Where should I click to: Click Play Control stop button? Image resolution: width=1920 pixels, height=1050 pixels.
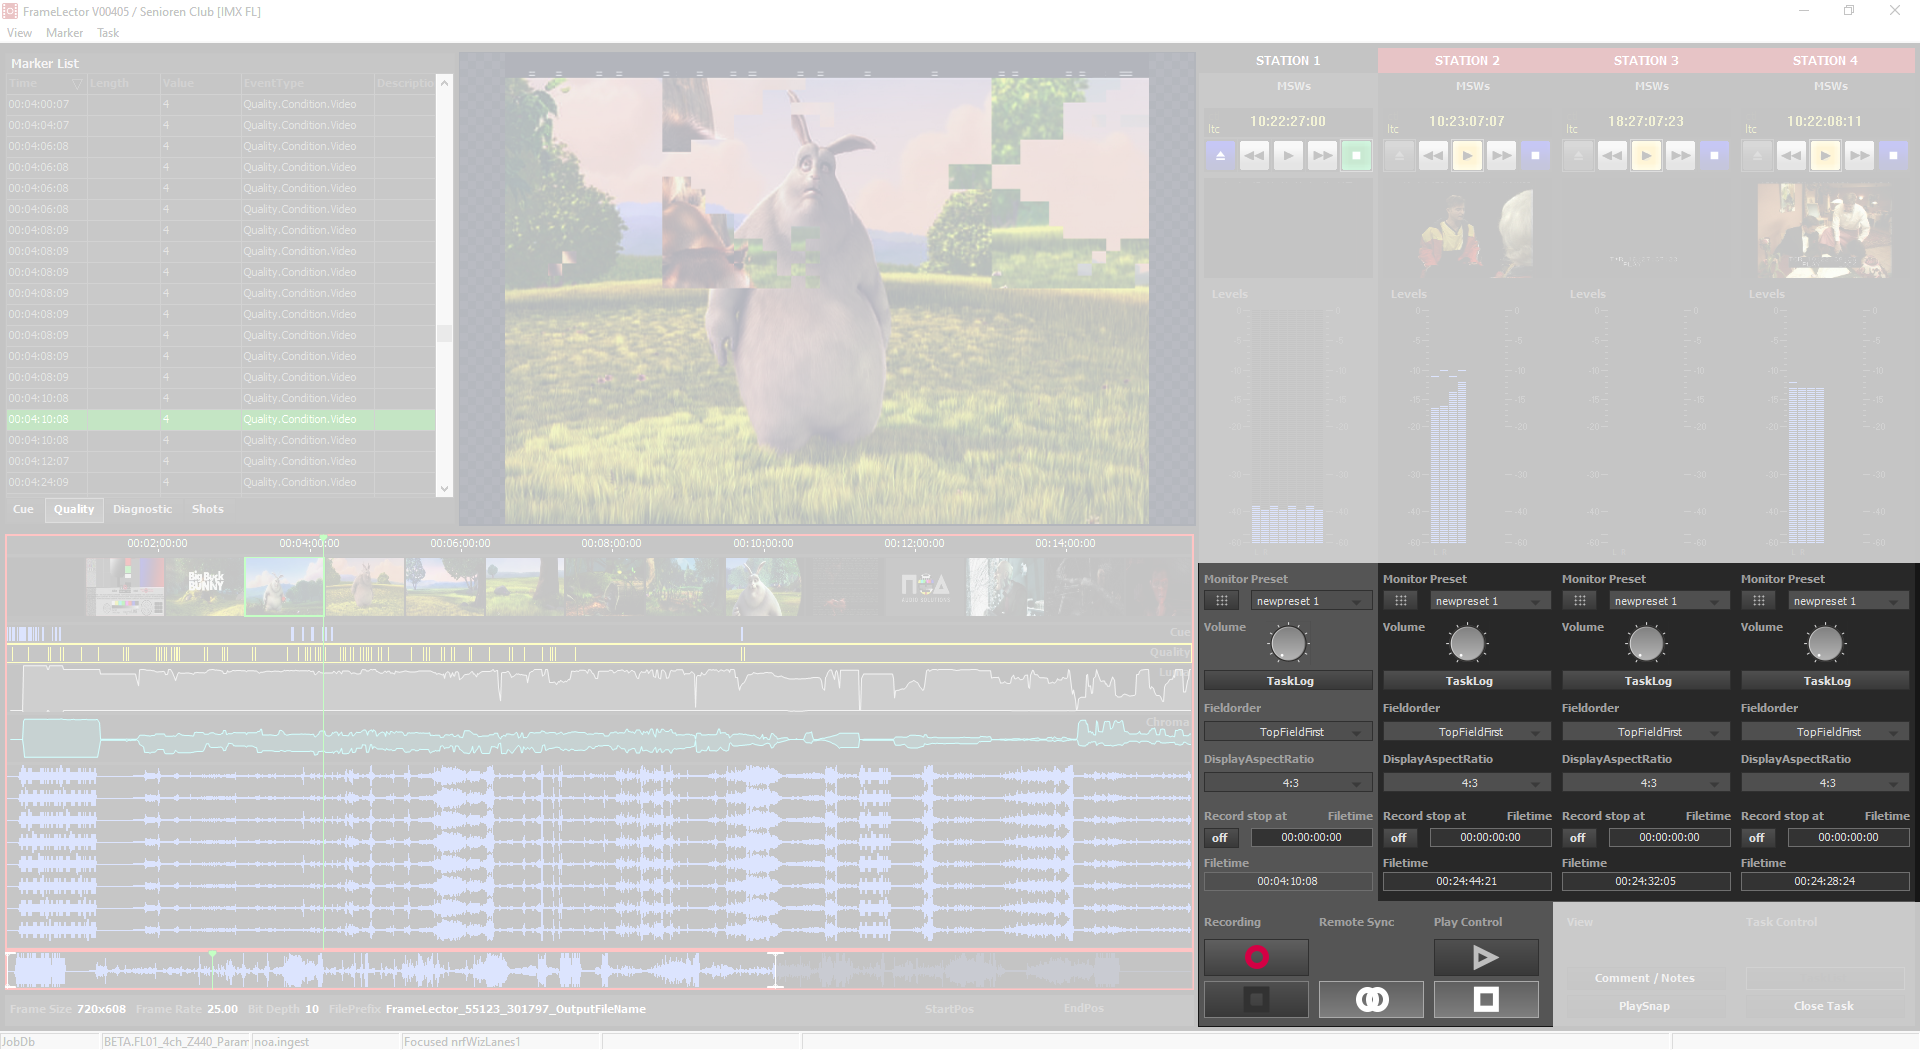(x=1486, y=999)
